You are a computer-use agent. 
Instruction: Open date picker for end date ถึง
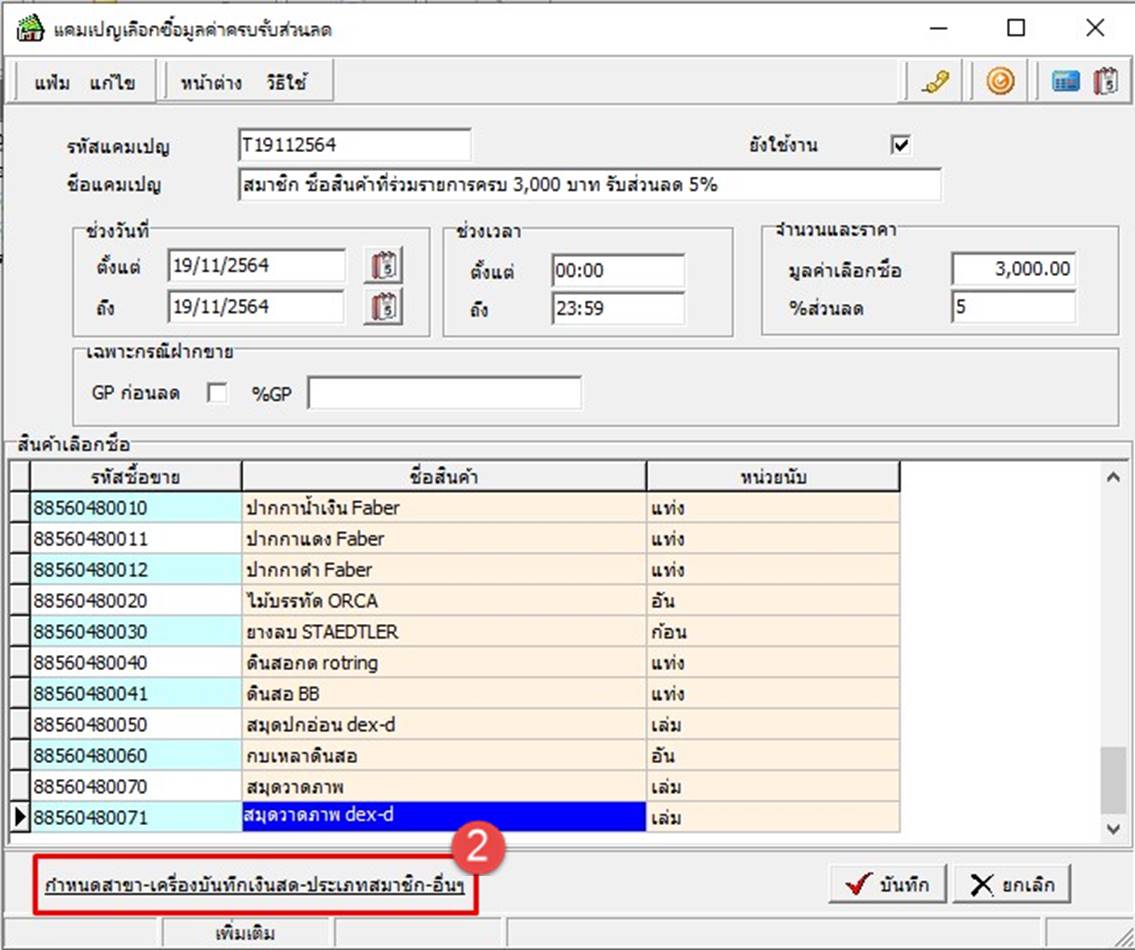pos(386,306)
